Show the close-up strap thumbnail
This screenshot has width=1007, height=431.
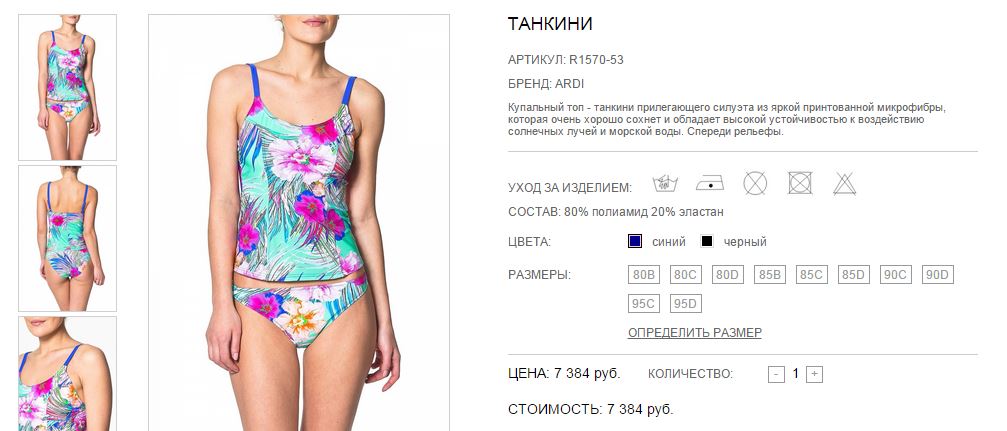67,373
